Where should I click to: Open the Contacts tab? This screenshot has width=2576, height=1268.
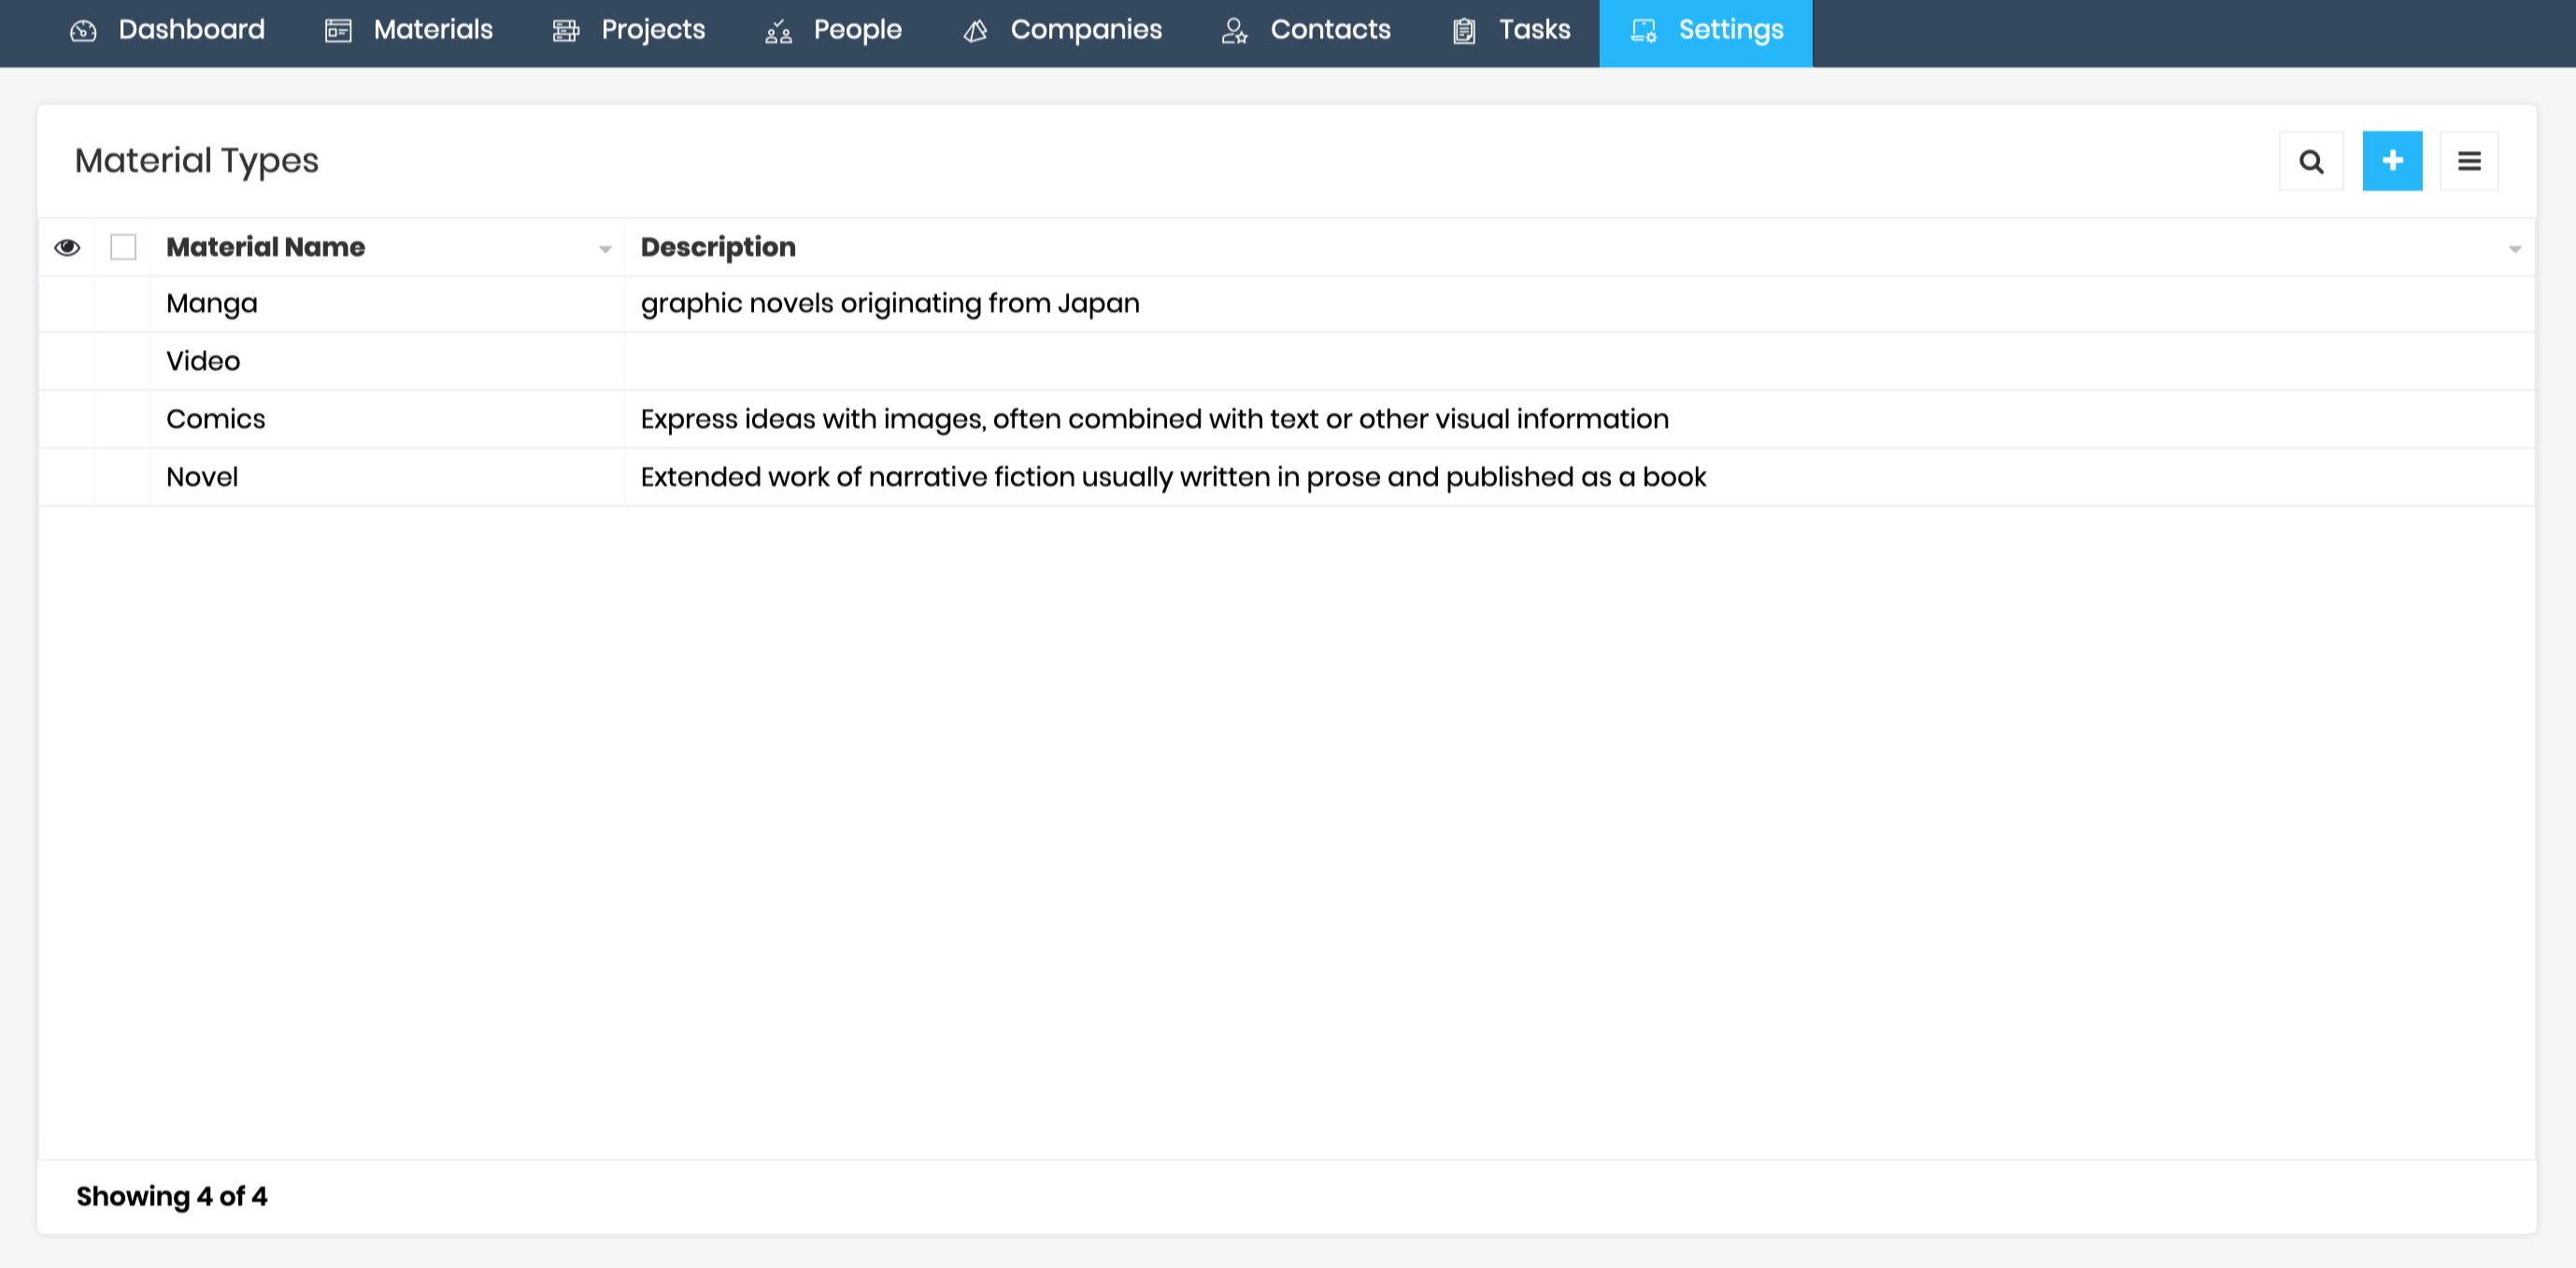pos(1306,31)
